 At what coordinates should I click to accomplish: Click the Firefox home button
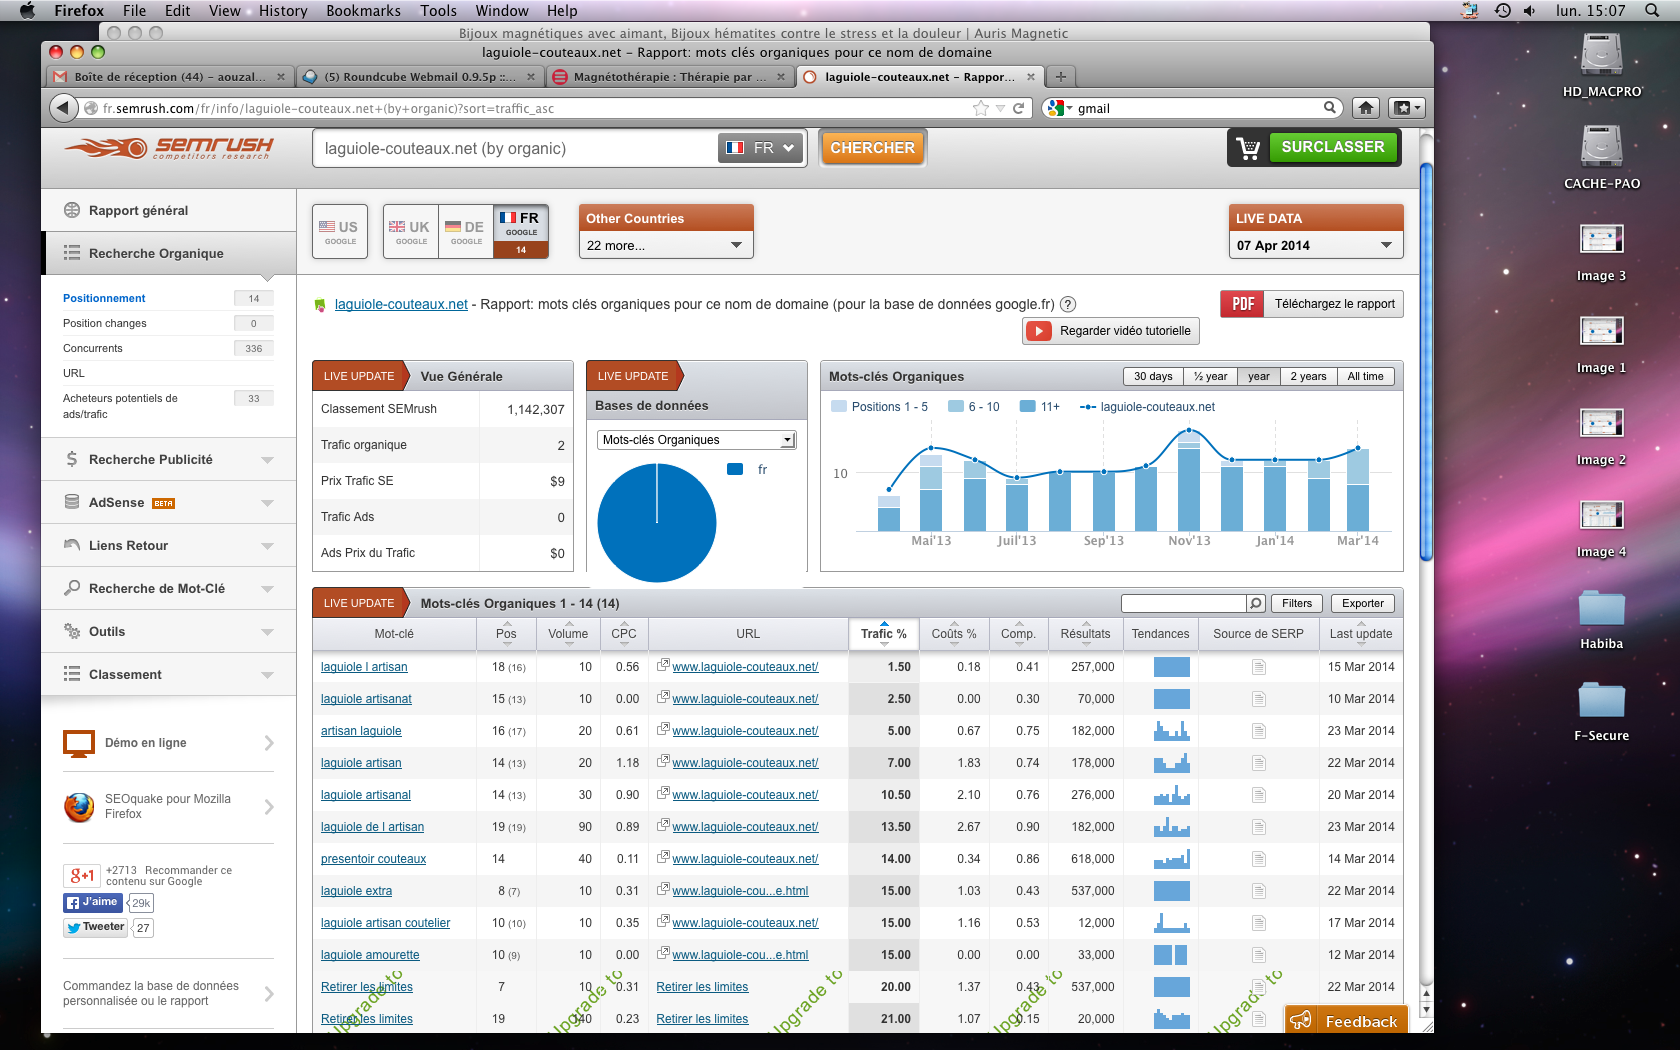[x=1365, y=108]
